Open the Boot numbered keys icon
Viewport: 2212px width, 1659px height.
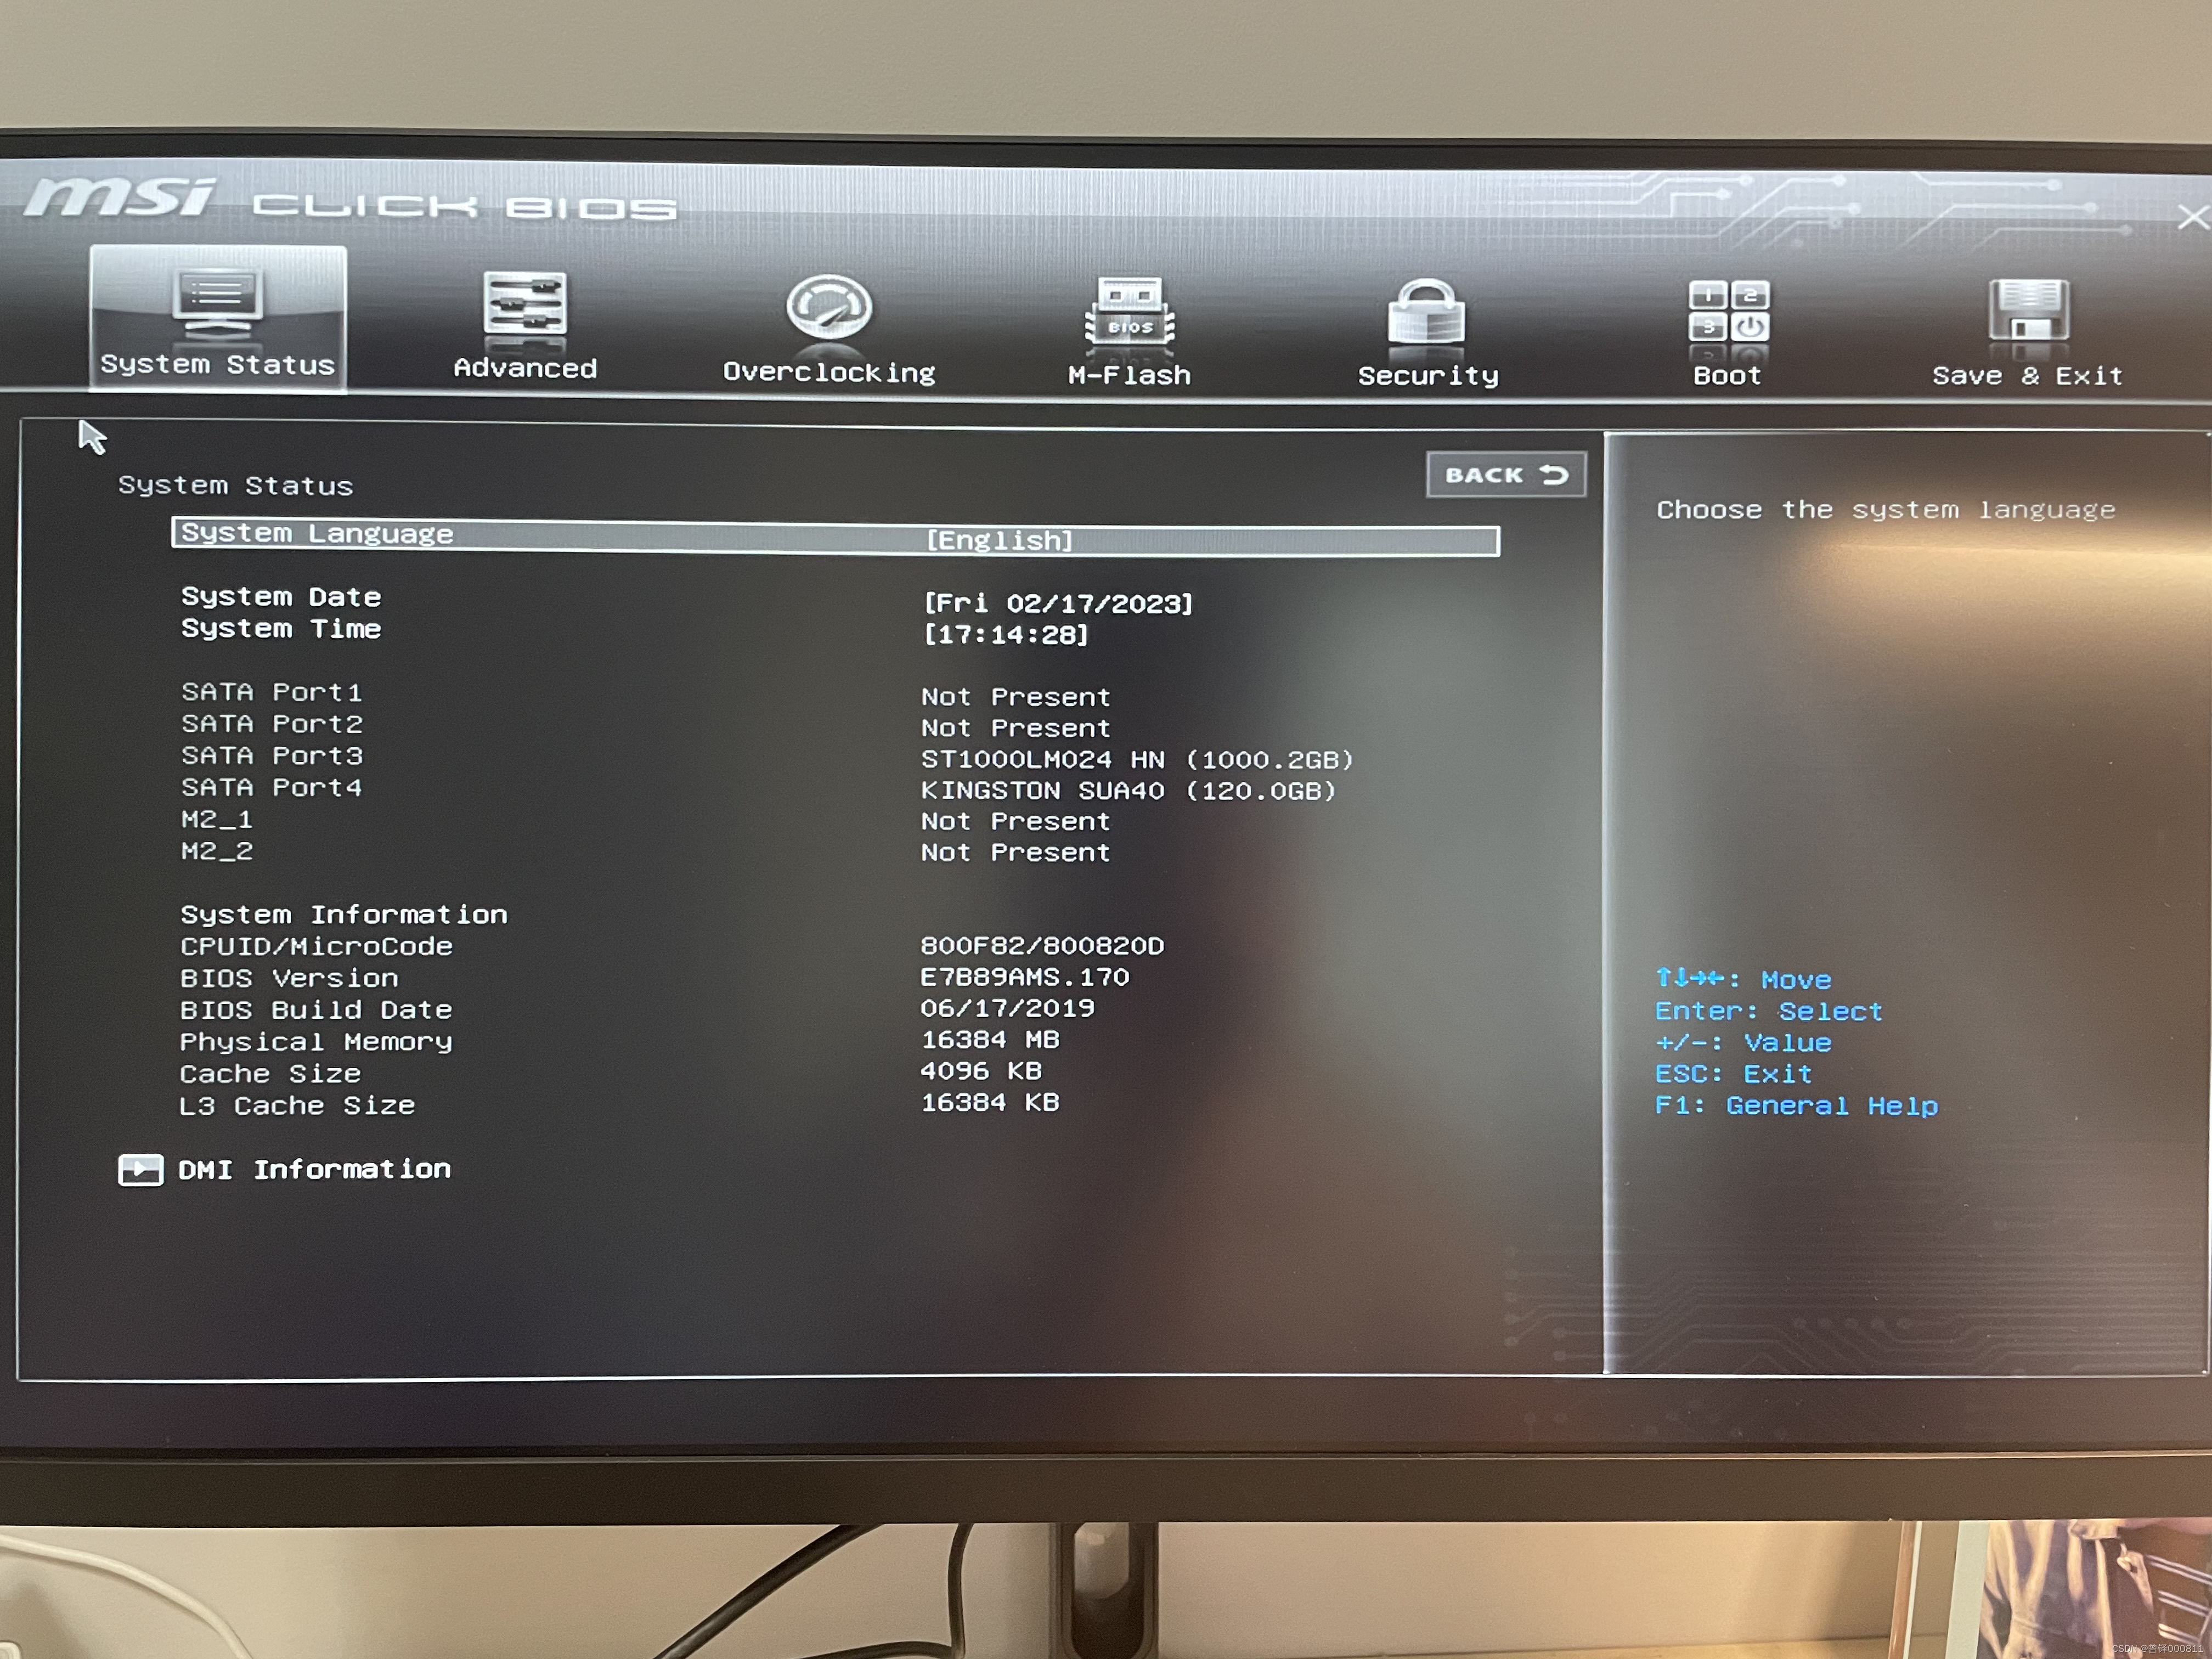(1729, 312)
